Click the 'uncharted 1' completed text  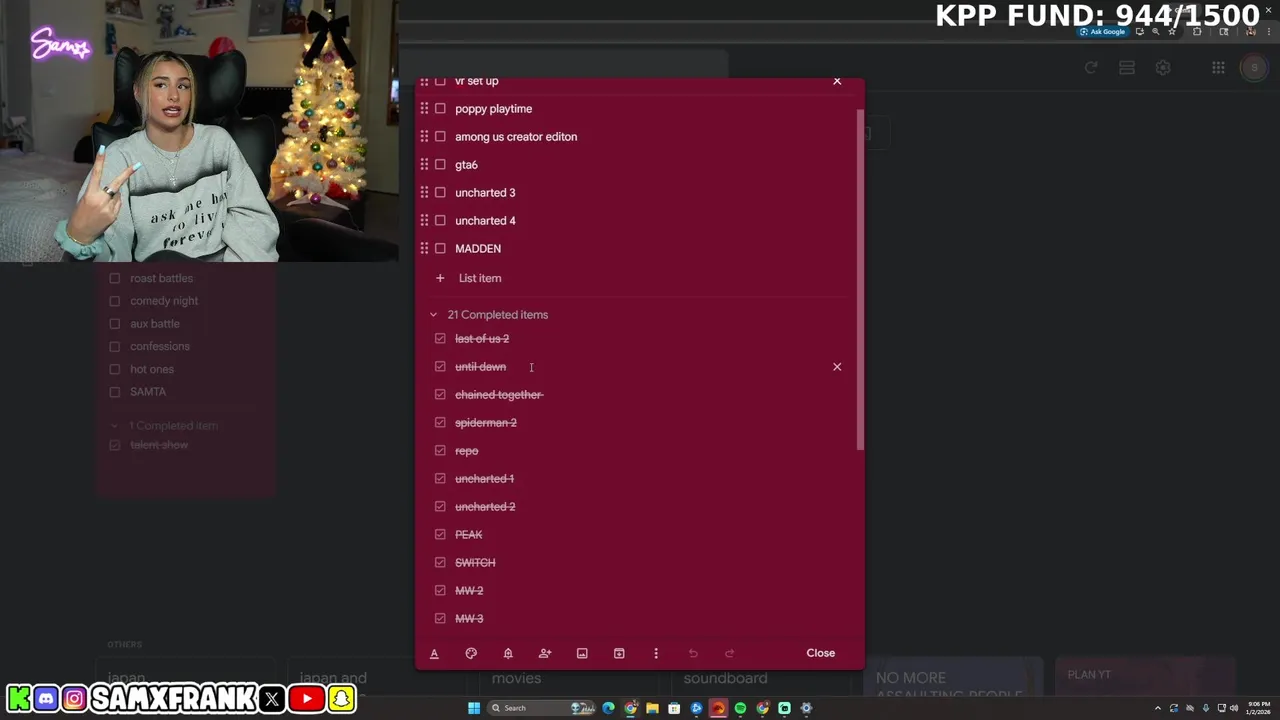click(484, 479)
